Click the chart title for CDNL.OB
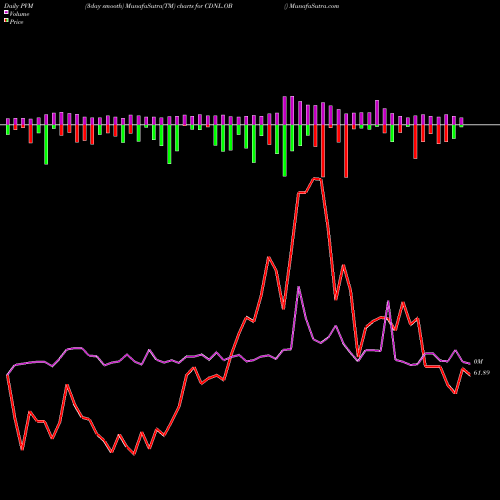 pyautogui.click(x=159, y=6)
